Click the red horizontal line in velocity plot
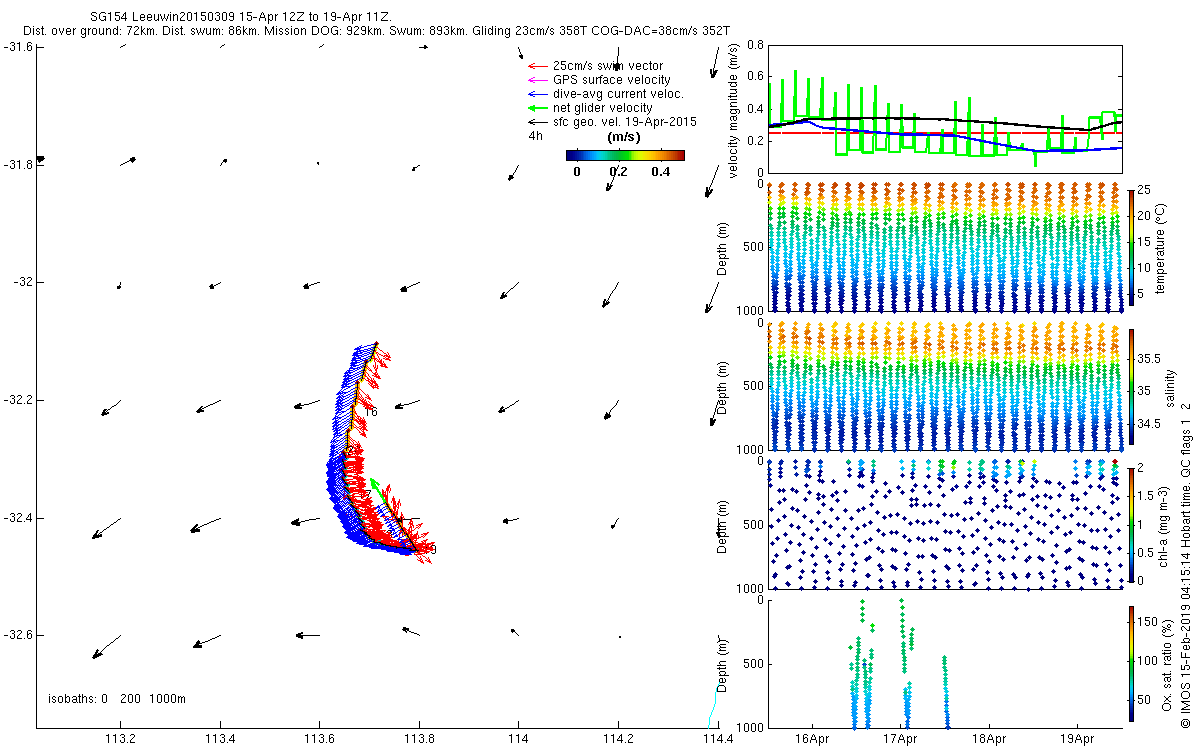 945,133
